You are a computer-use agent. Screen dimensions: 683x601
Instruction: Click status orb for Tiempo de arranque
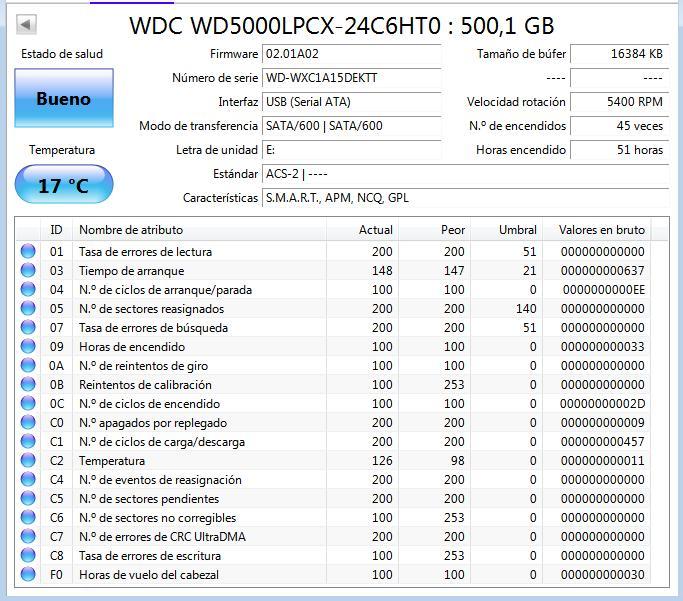coord(28,270)
